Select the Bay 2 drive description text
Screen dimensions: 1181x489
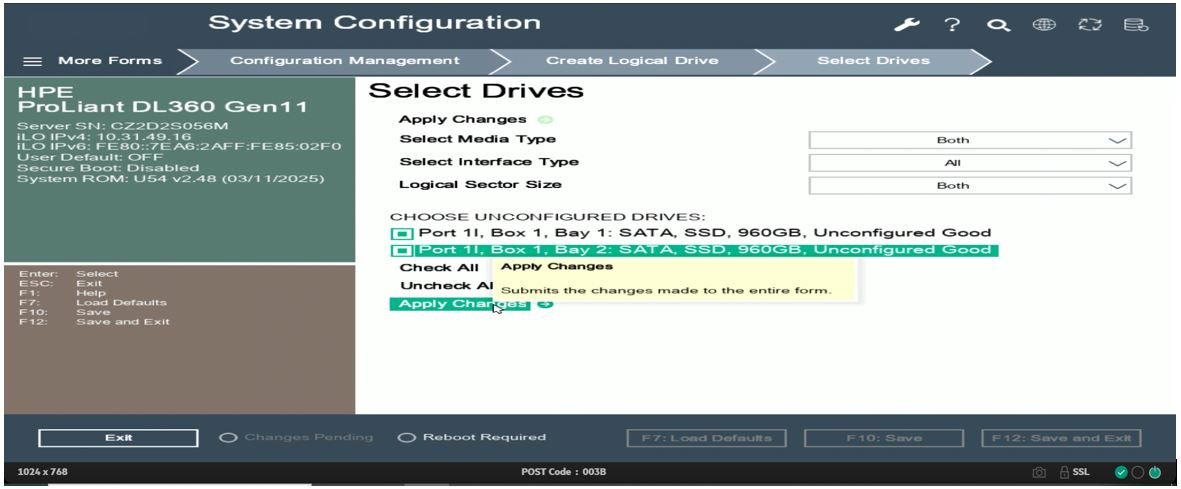[x=705, y=250]
